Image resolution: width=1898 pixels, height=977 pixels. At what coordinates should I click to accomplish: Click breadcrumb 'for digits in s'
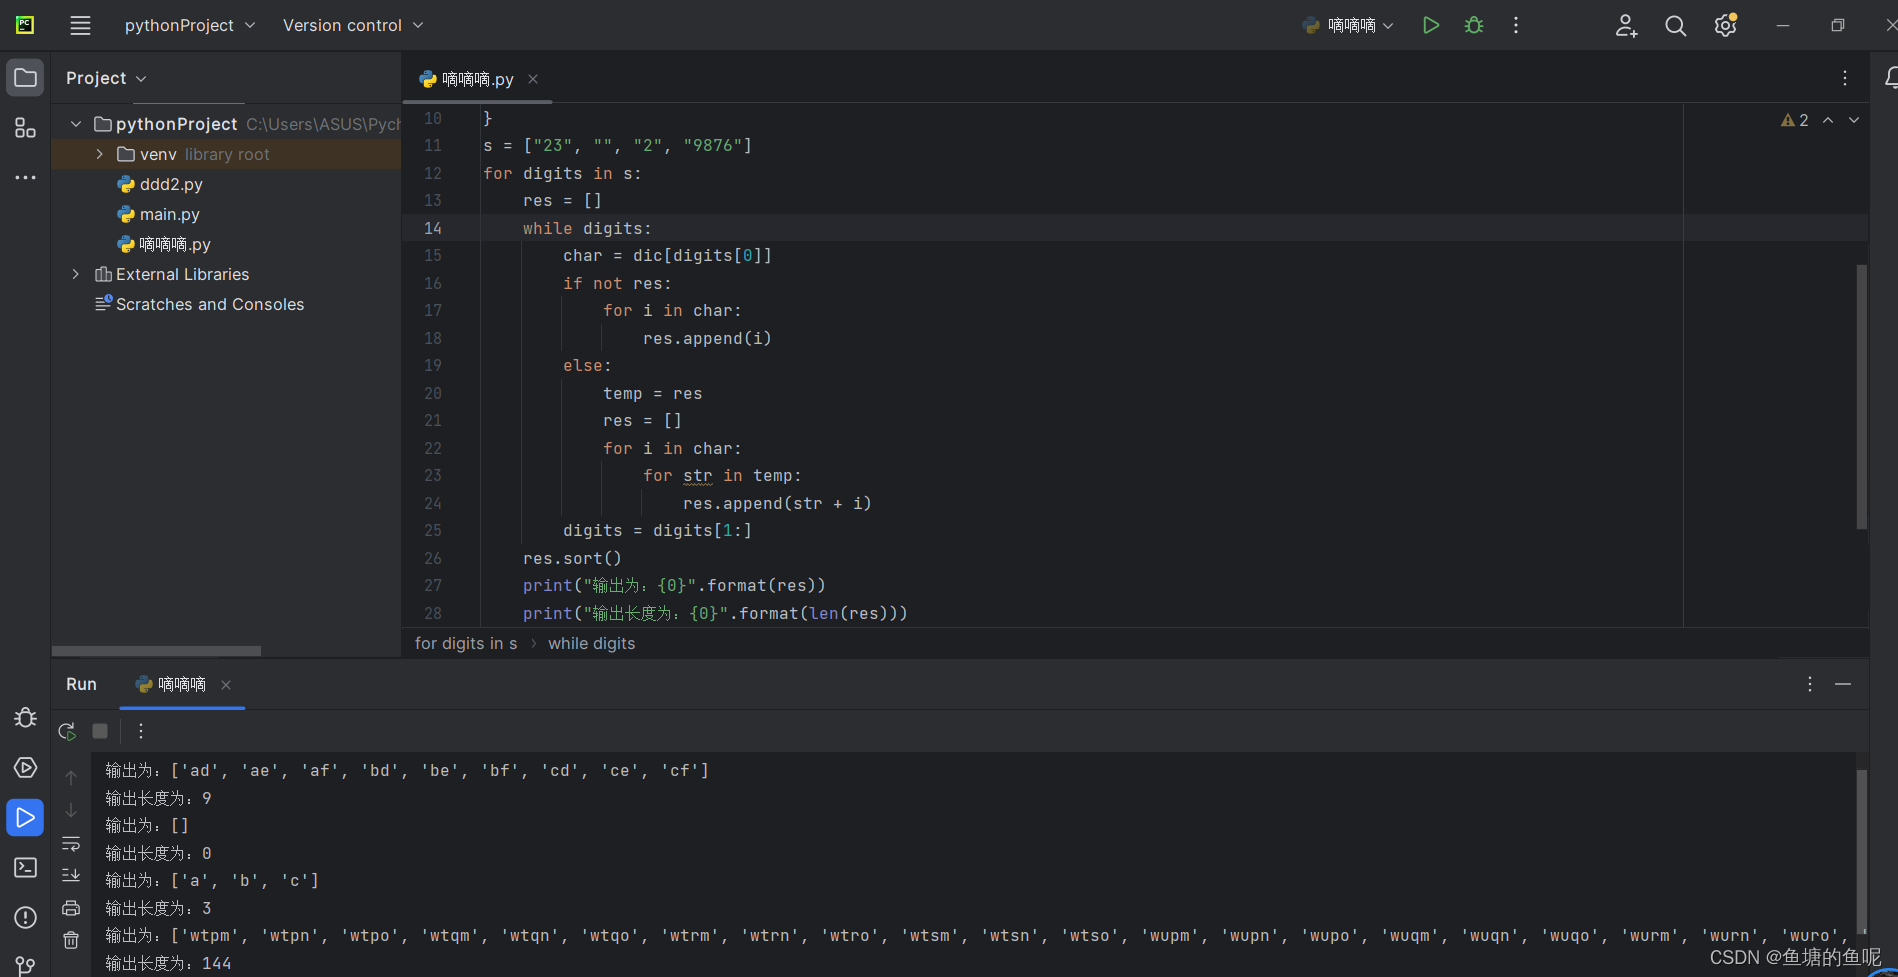pos(466,643)
